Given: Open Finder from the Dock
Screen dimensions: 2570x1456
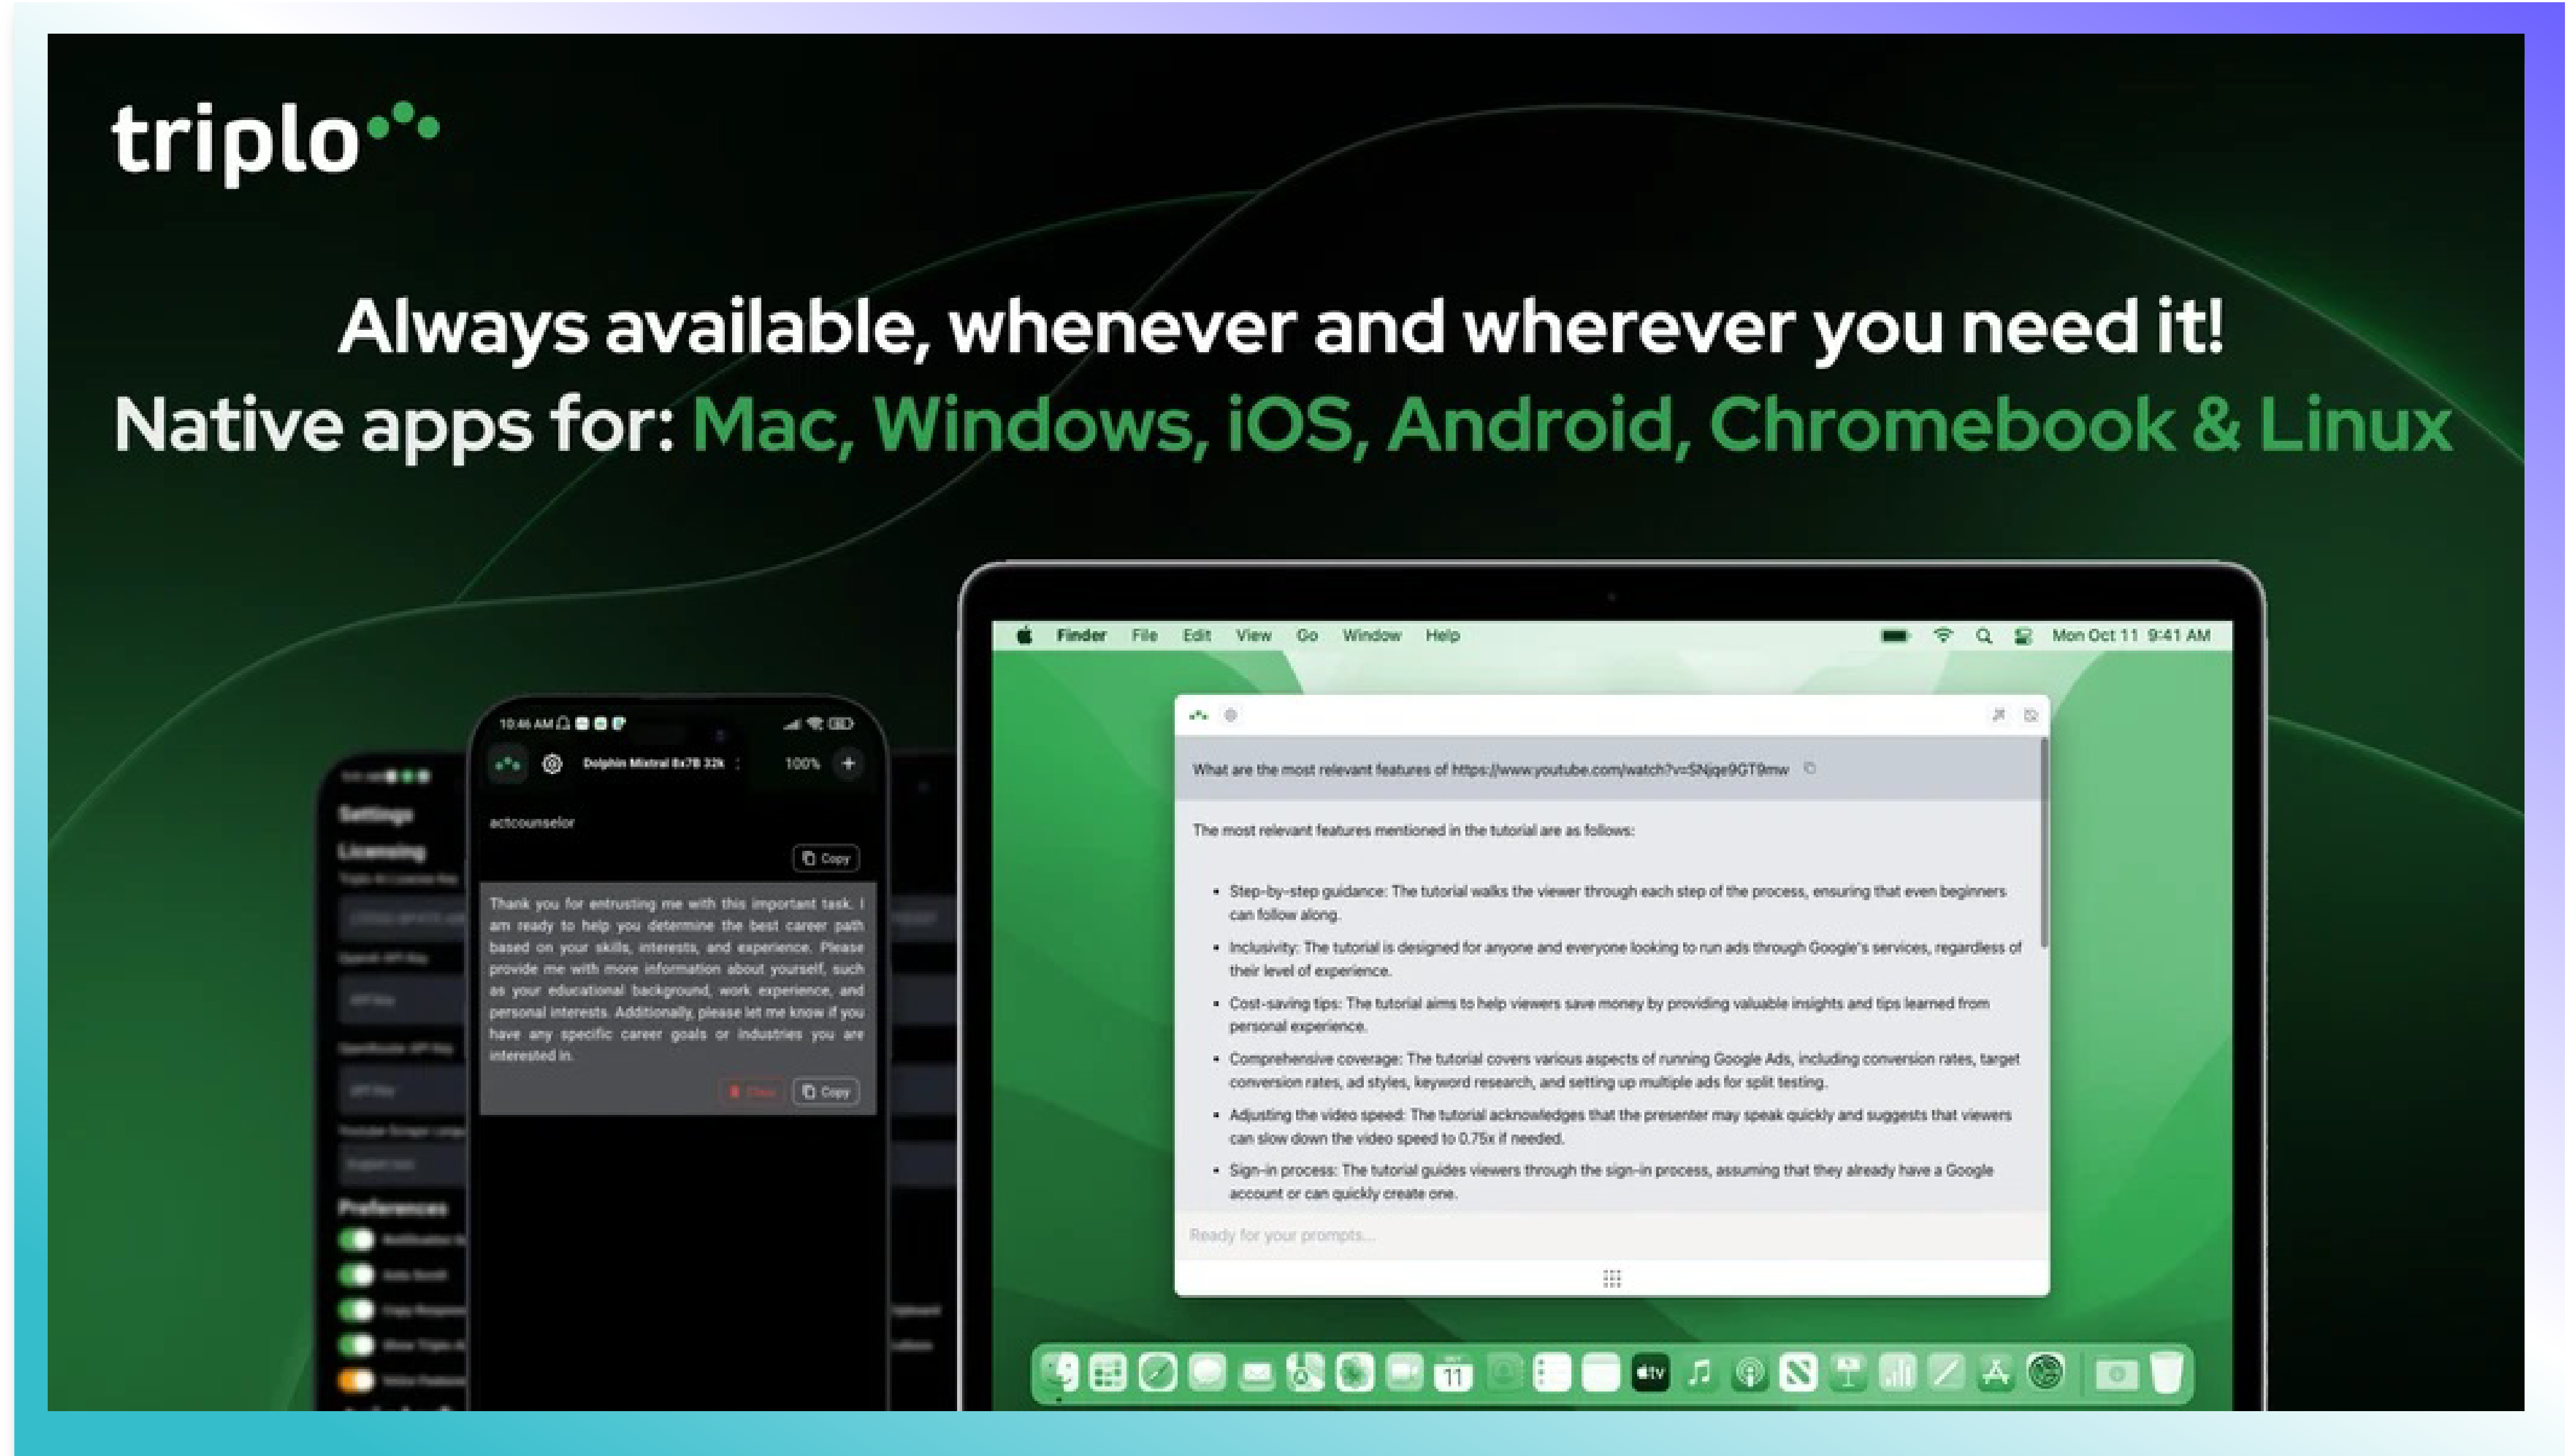Looking at the screenshot, I should pyautogui.click(x=1059, y=1373).
